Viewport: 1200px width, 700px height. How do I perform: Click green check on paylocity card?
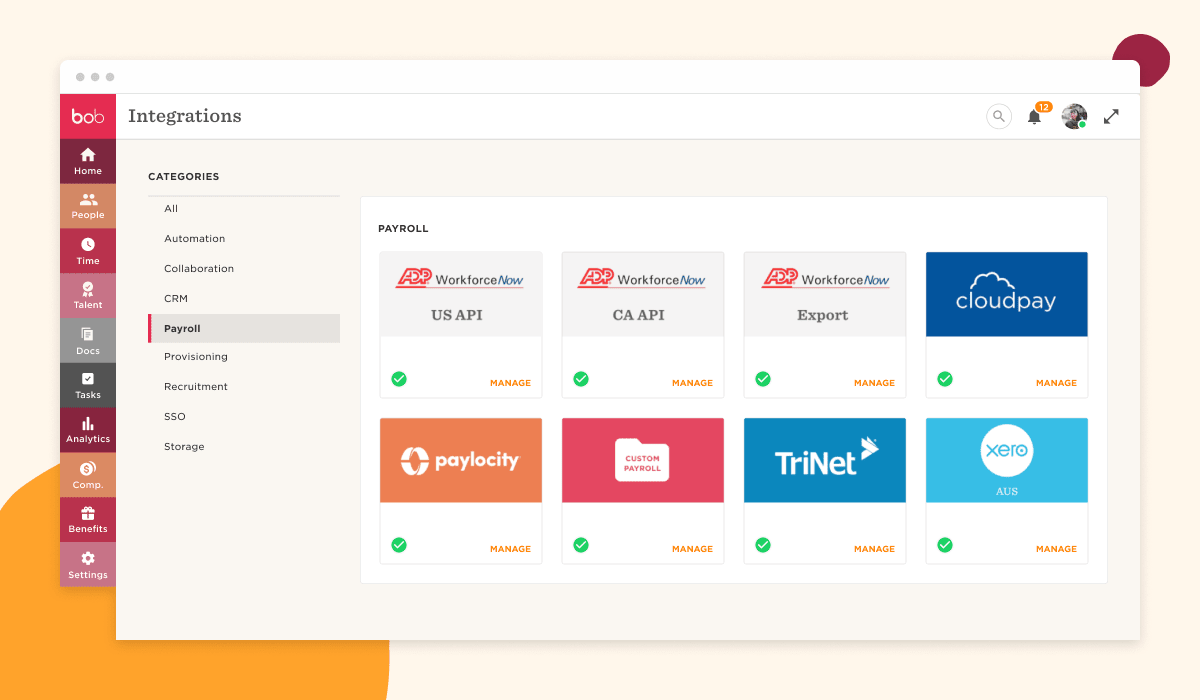point(399,545)
